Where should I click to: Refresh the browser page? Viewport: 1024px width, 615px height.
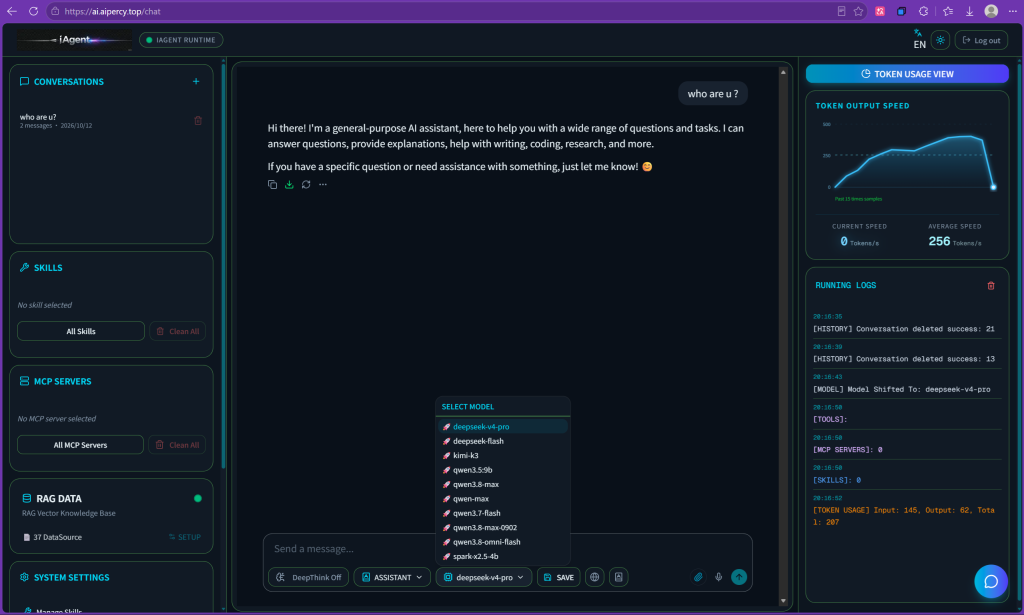[x=33, y=11]
